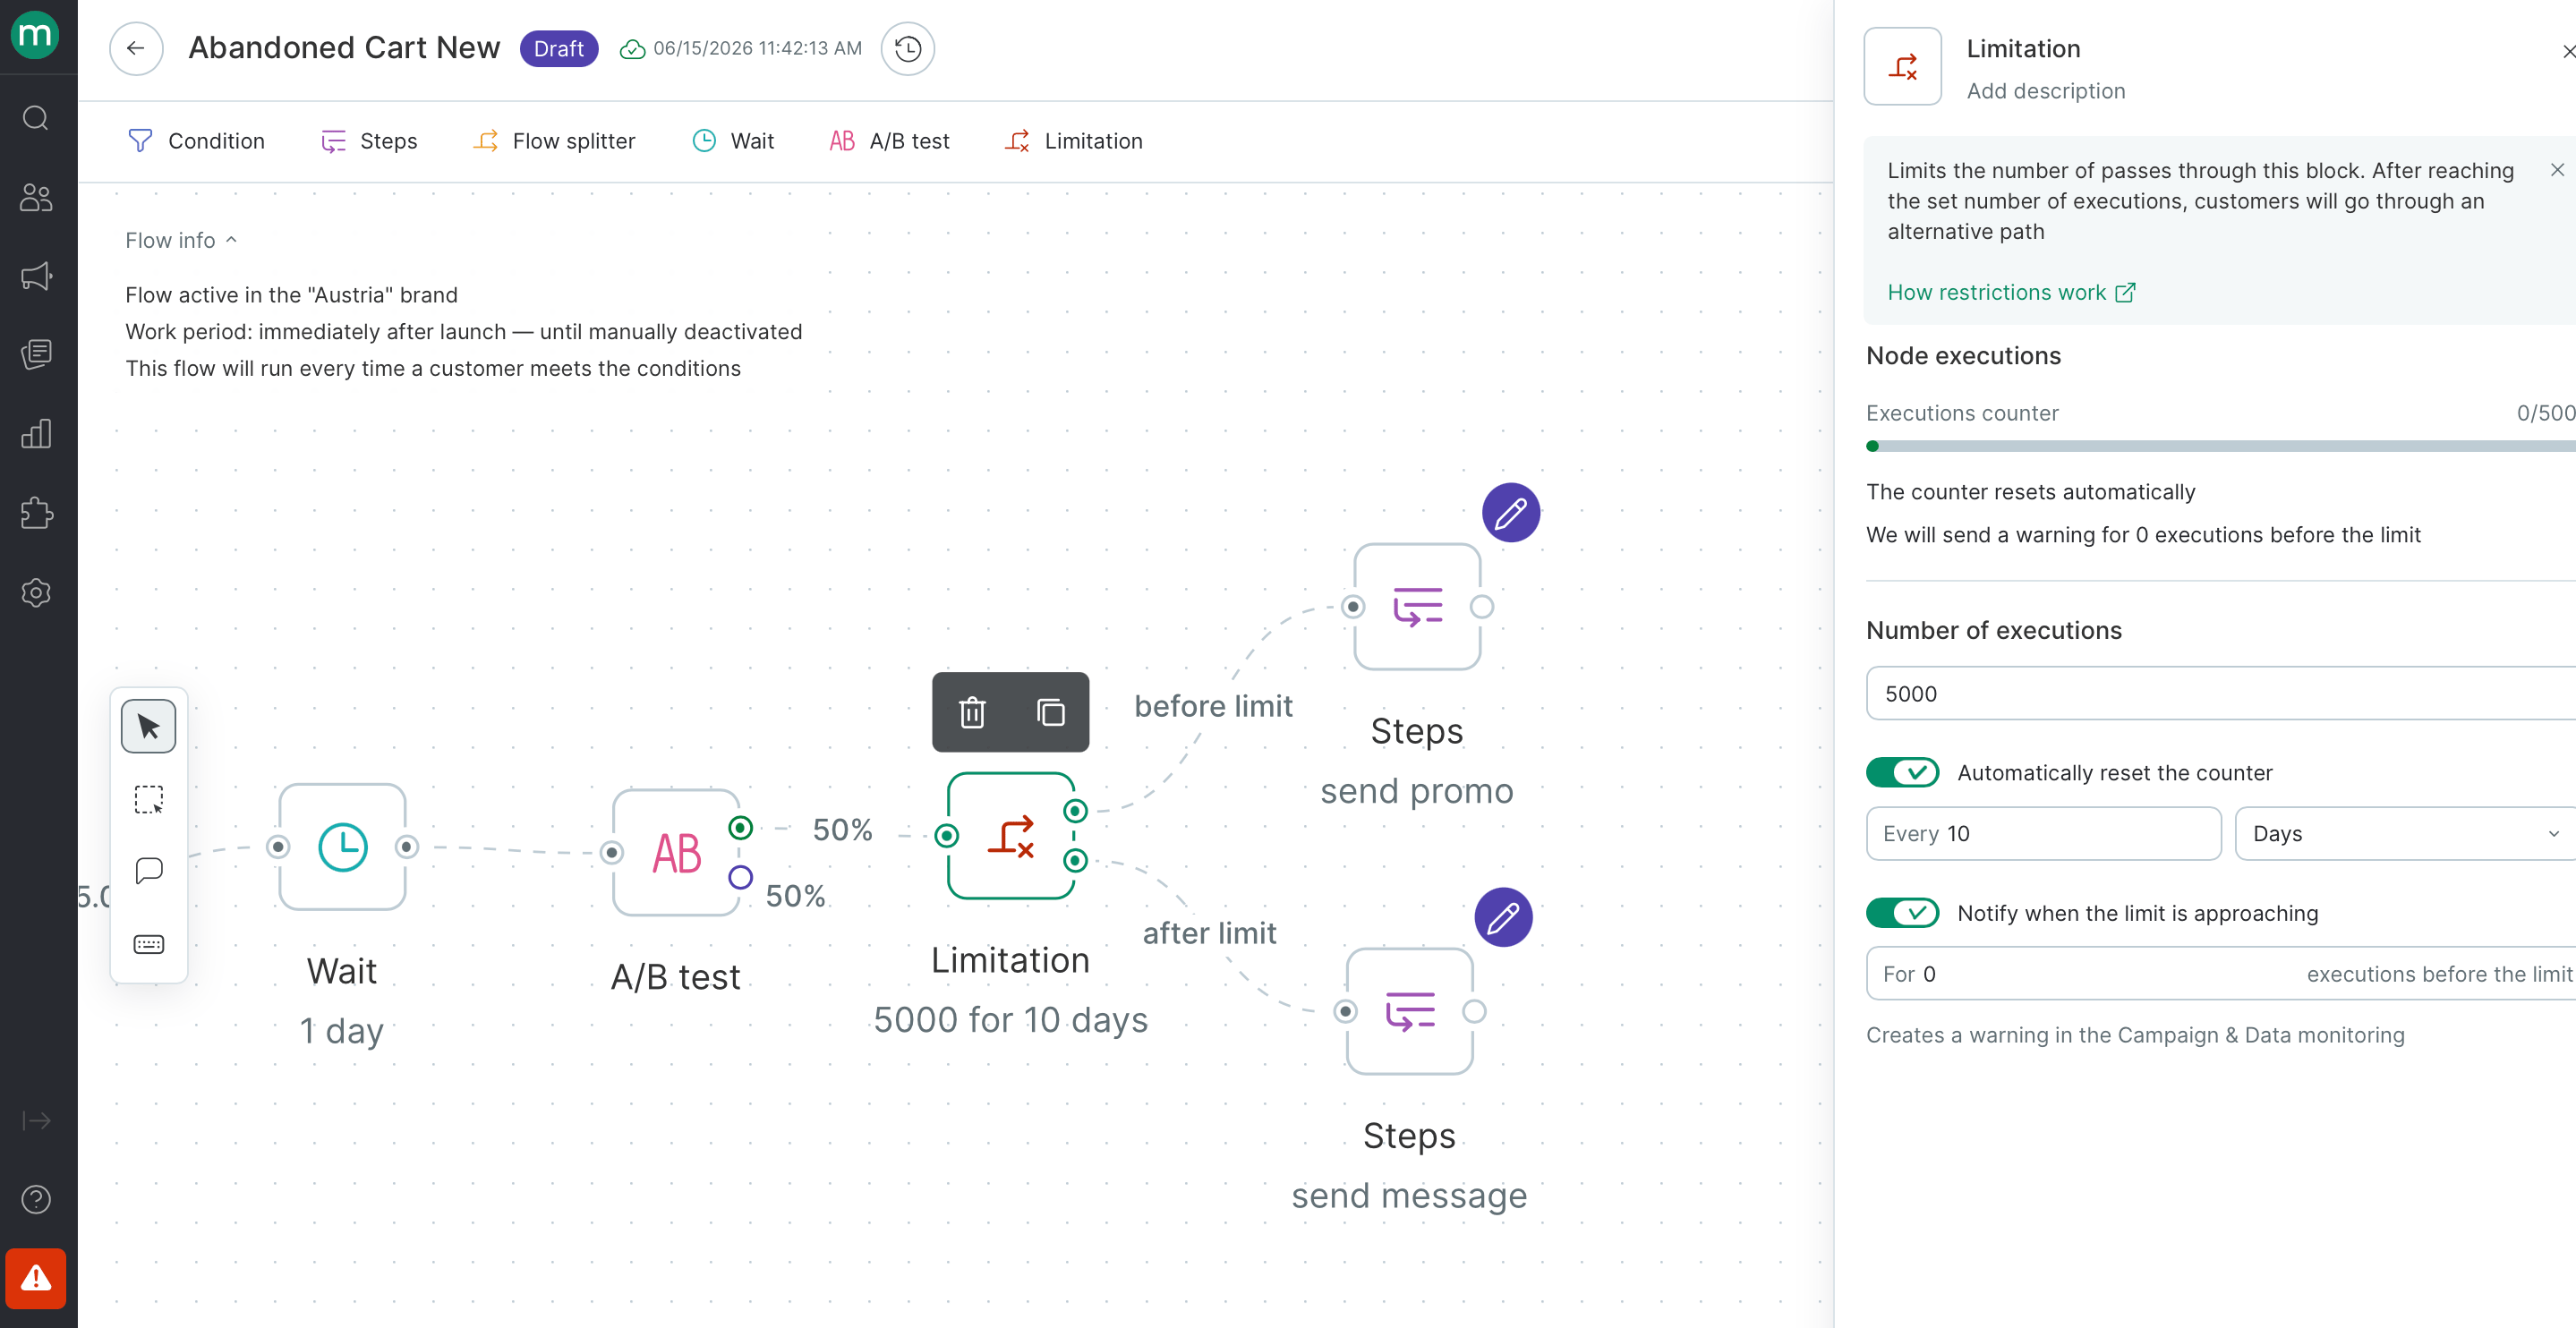Add a Condition block from toolbar
This screenshot has height=1328, width=2576.
tap(197, 141)
